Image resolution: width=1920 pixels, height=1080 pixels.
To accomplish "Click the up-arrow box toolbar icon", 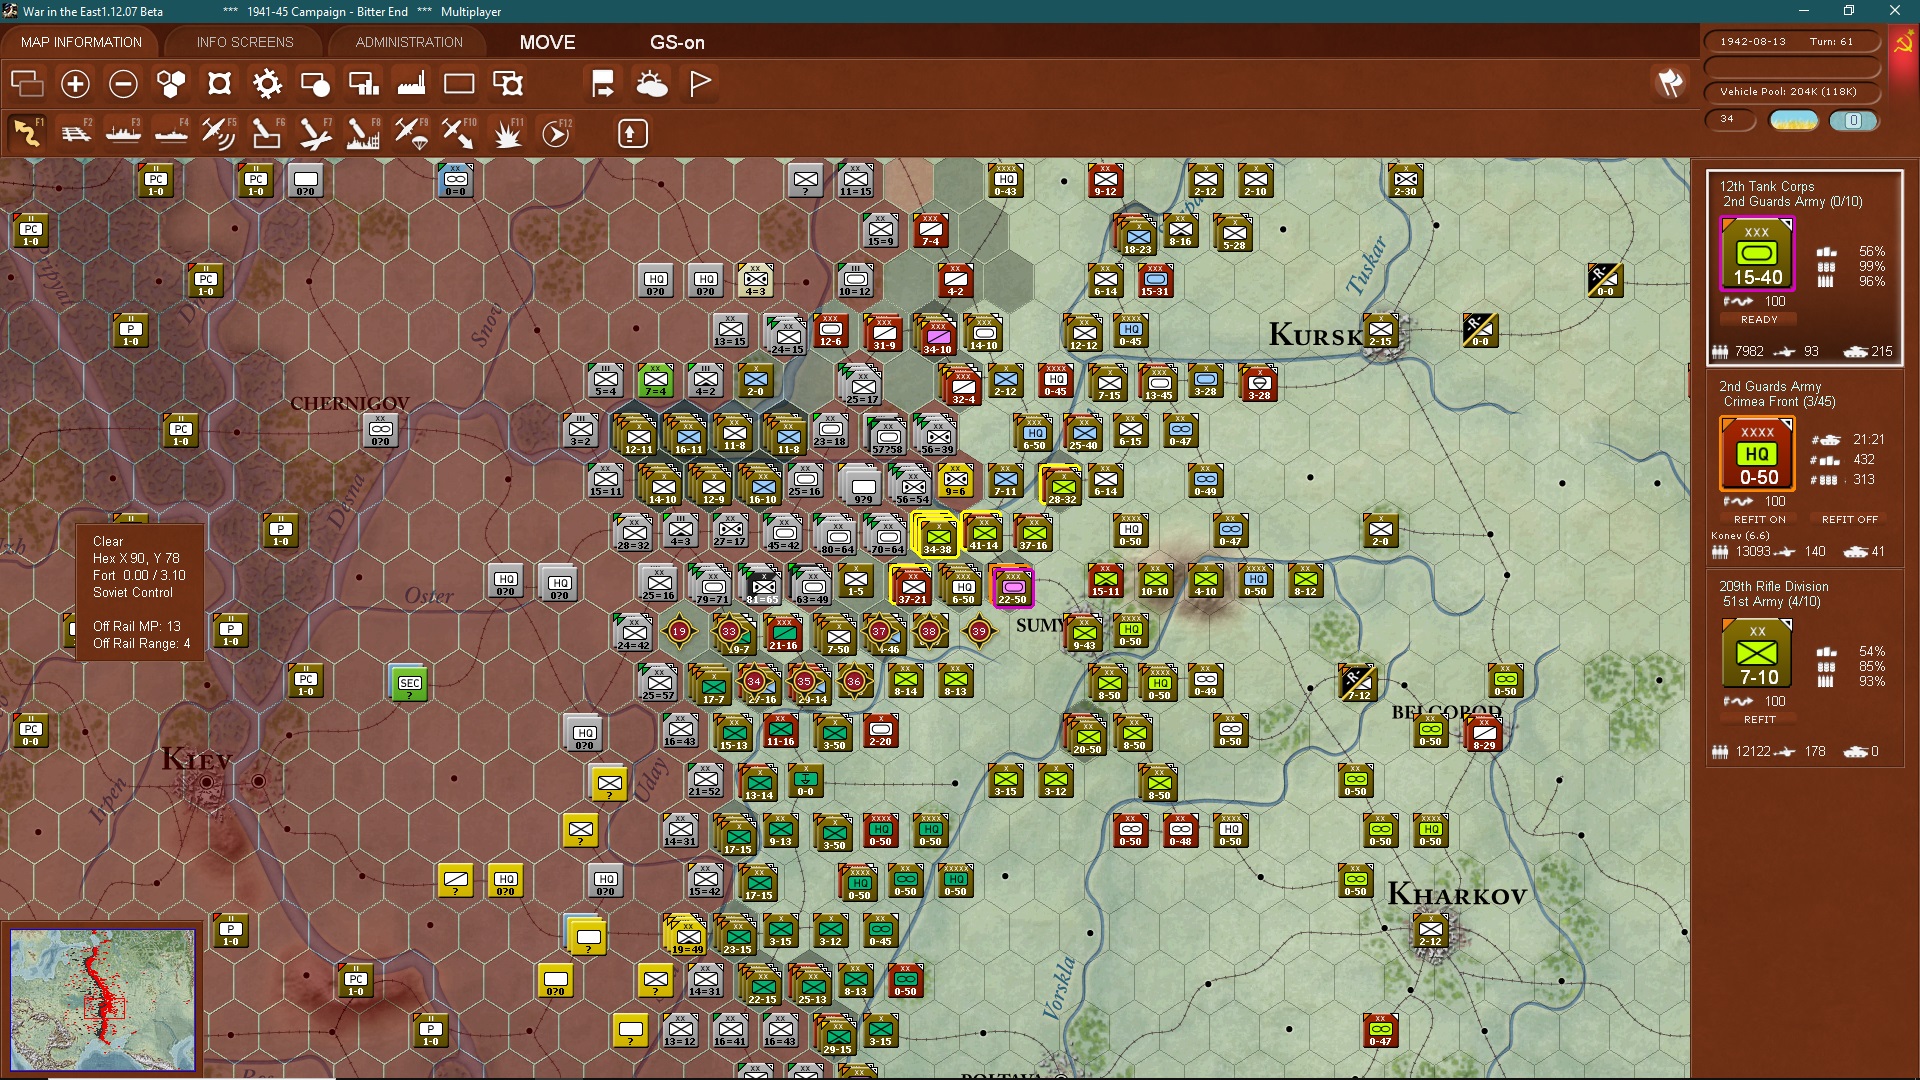I will click(x=632, y=133).
